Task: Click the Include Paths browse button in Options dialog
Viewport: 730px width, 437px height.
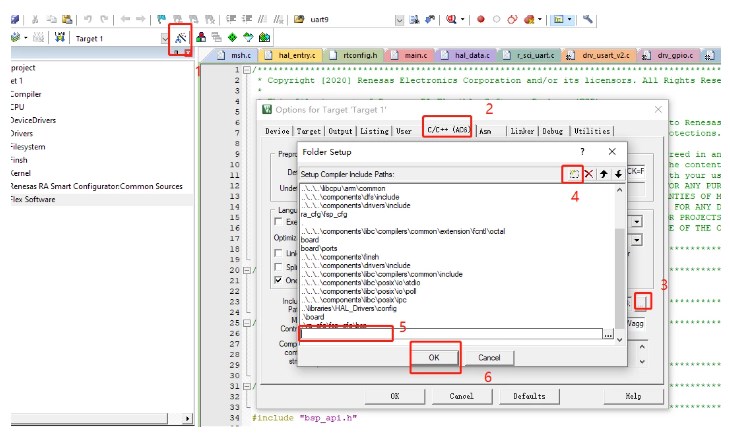Action: pyautogui.click(x=642, y=302)
